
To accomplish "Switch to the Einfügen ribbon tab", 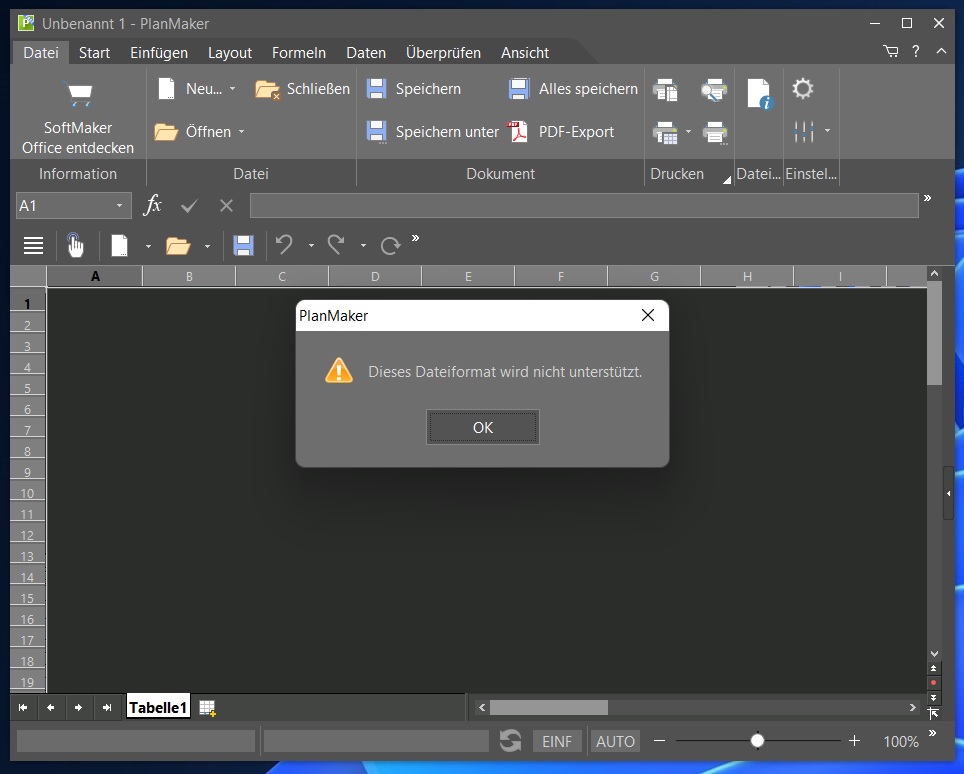I will pos(159,53).
